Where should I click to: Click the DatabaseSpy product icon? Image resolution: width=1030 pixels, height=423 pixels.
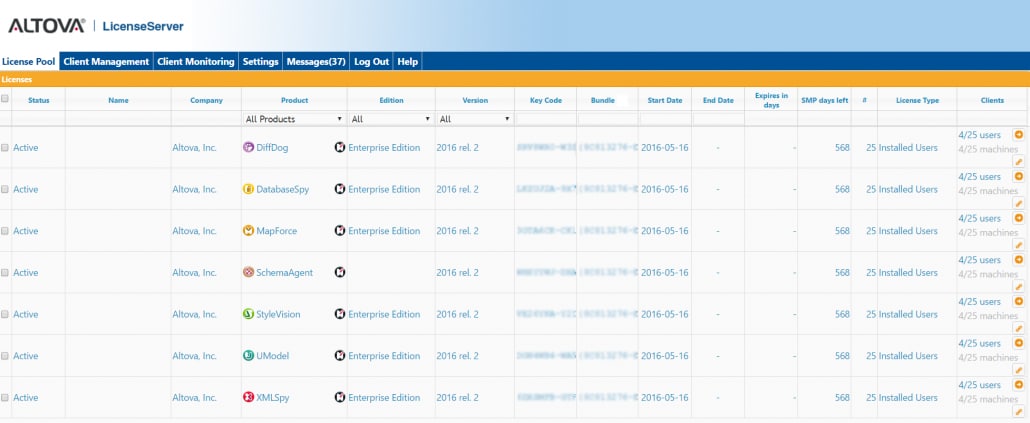248,189
